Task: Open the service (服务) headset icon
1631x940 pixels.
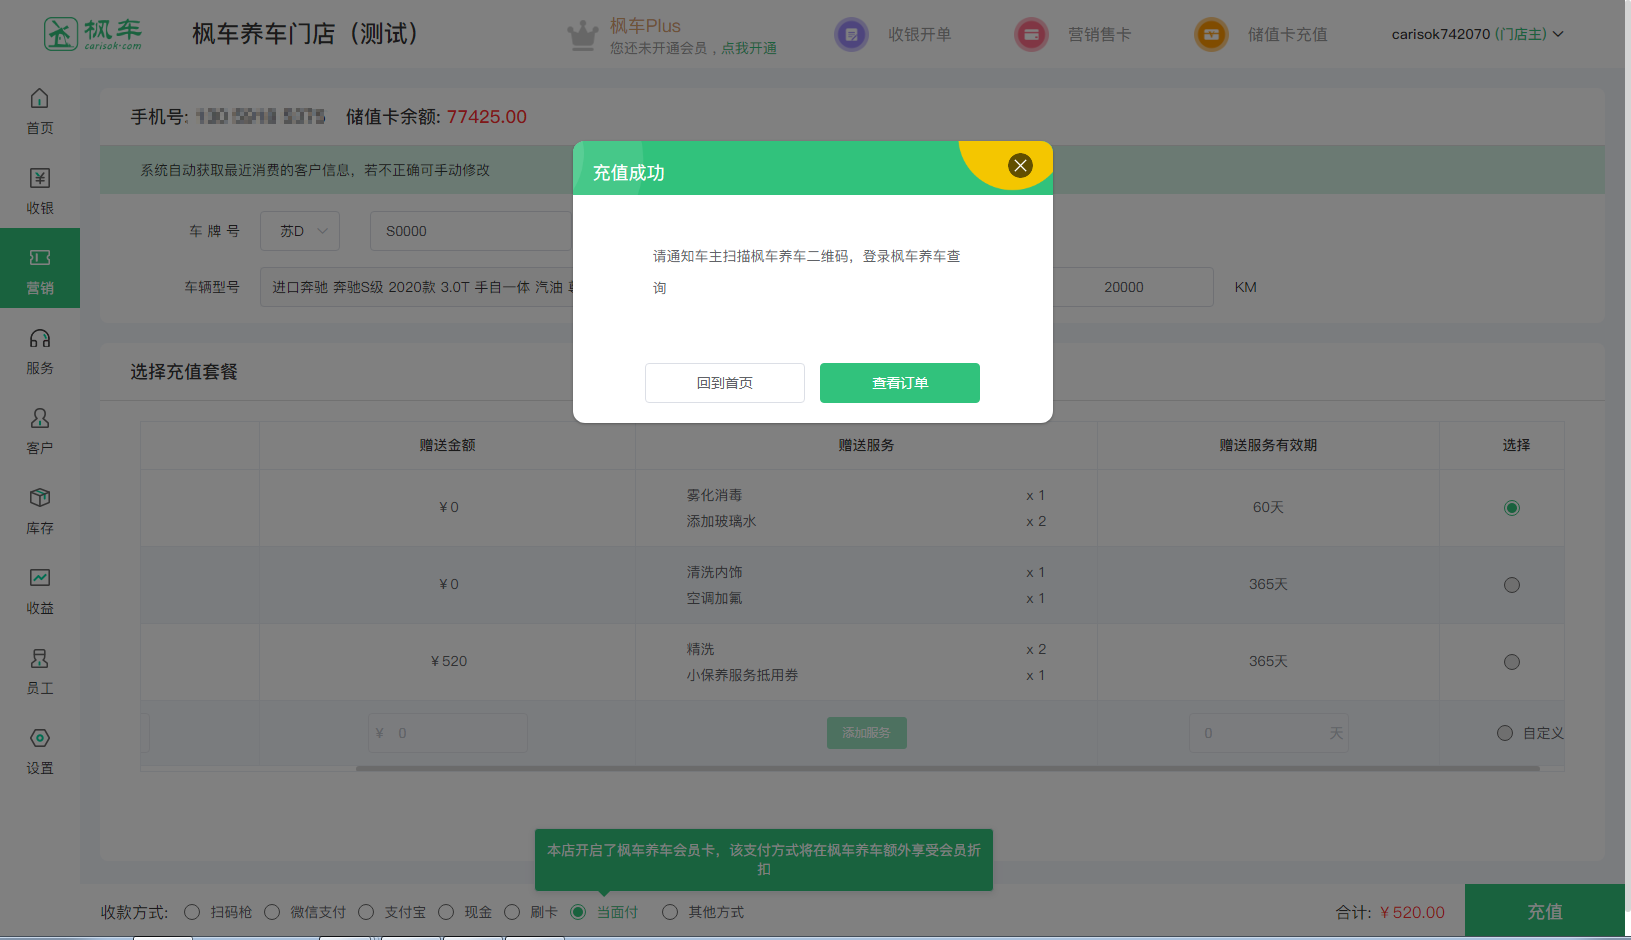Action: pos(39,339)
